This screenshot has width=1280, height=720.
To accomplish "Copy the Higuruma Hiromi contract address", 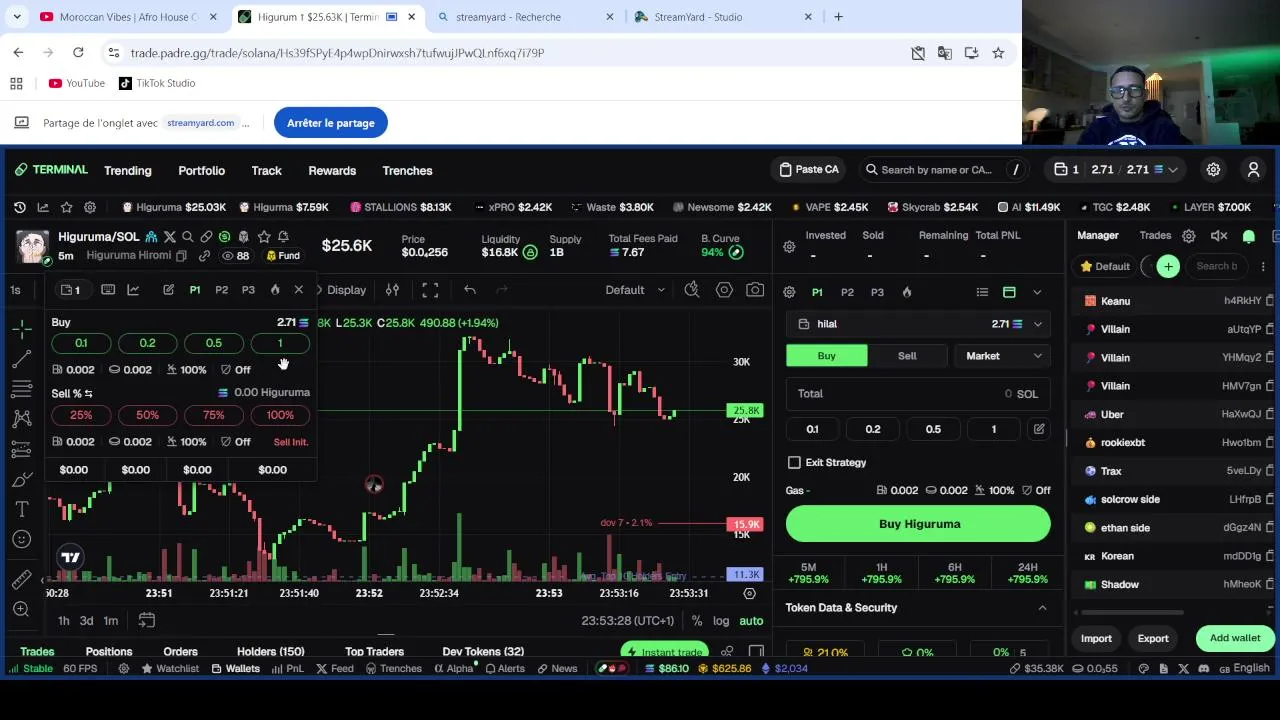I will 181,256.
